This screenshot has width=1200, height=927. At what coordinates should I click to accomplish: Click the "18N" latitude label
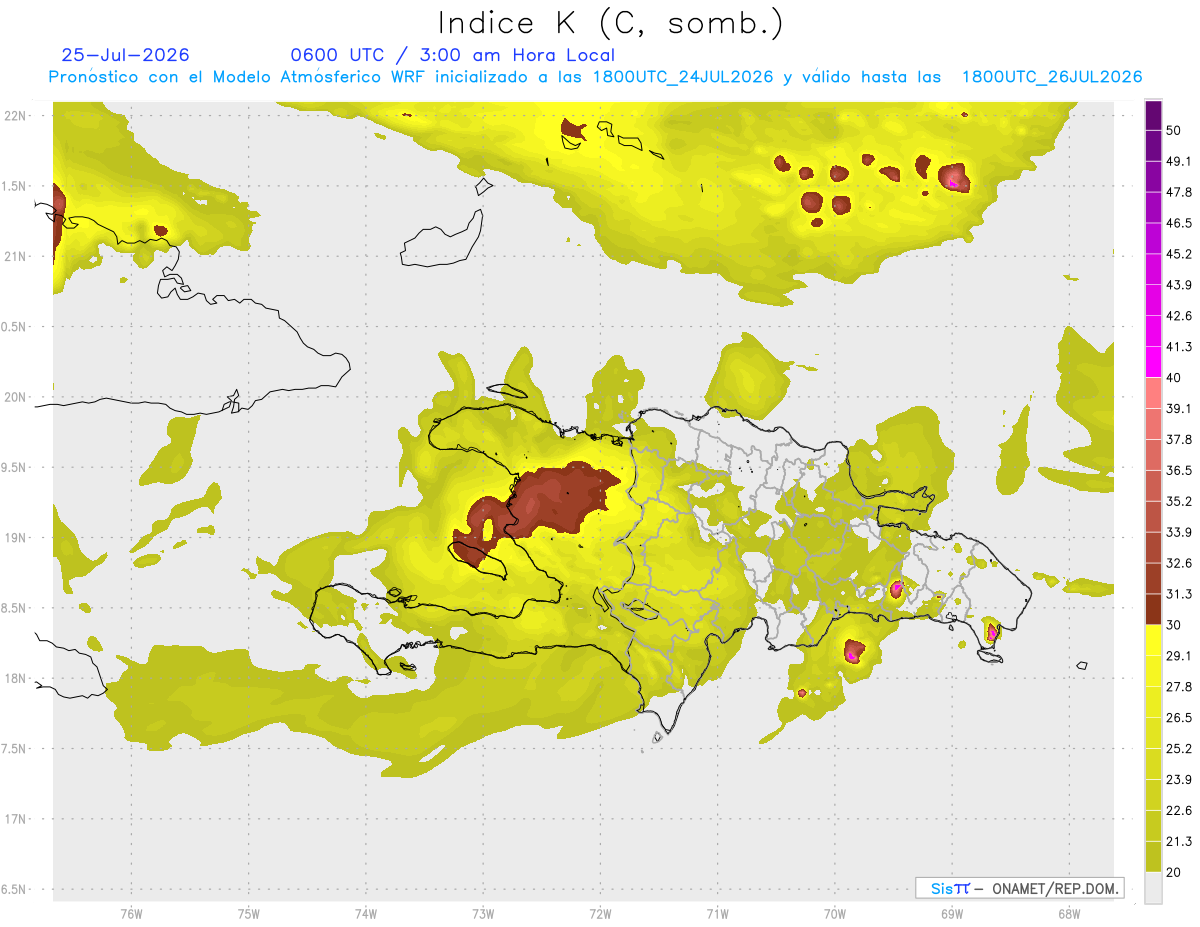(x=17, y=679)
